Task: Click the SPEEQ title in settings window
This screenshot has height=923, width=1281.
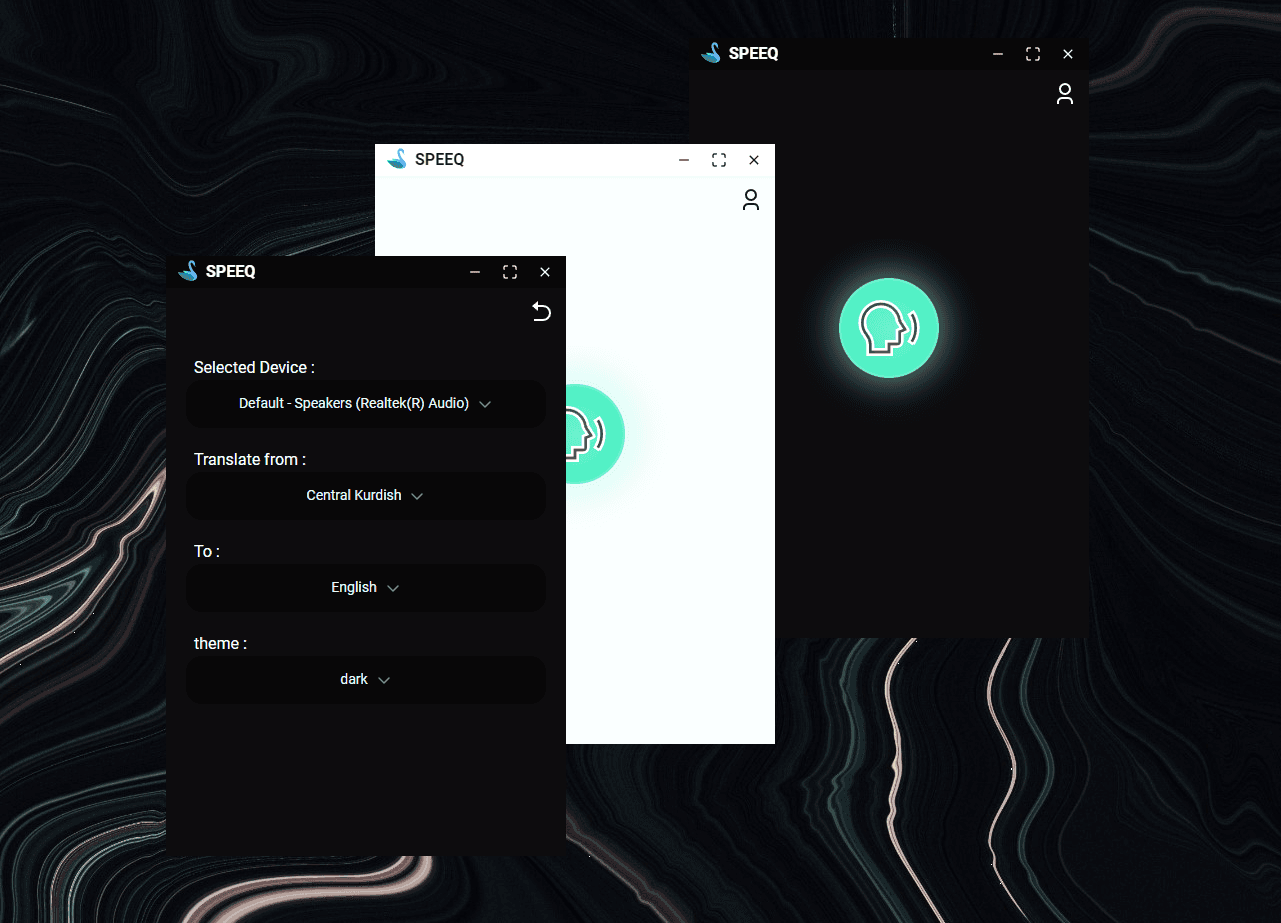Action: [x=231, y=271]
